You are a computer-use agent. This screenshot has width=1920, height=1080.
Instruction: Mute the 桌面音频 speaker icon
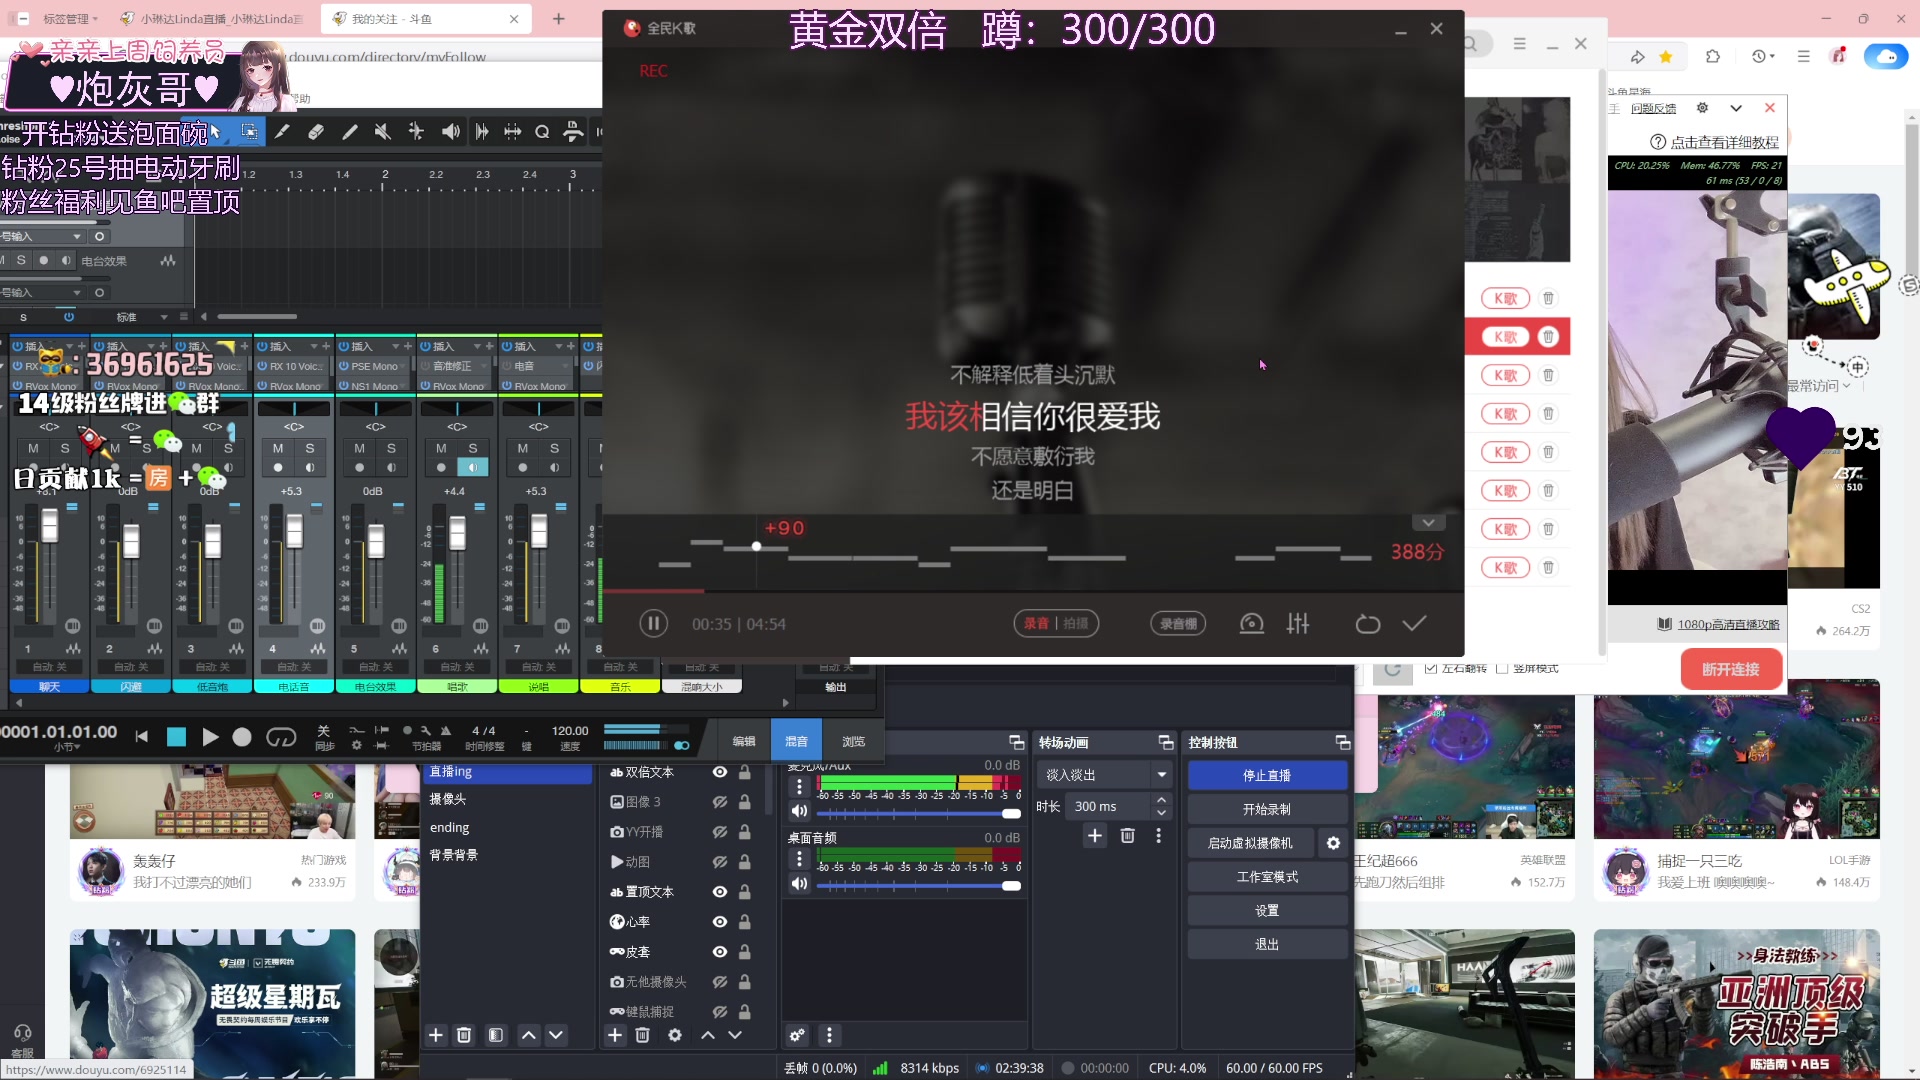[799, 884]
